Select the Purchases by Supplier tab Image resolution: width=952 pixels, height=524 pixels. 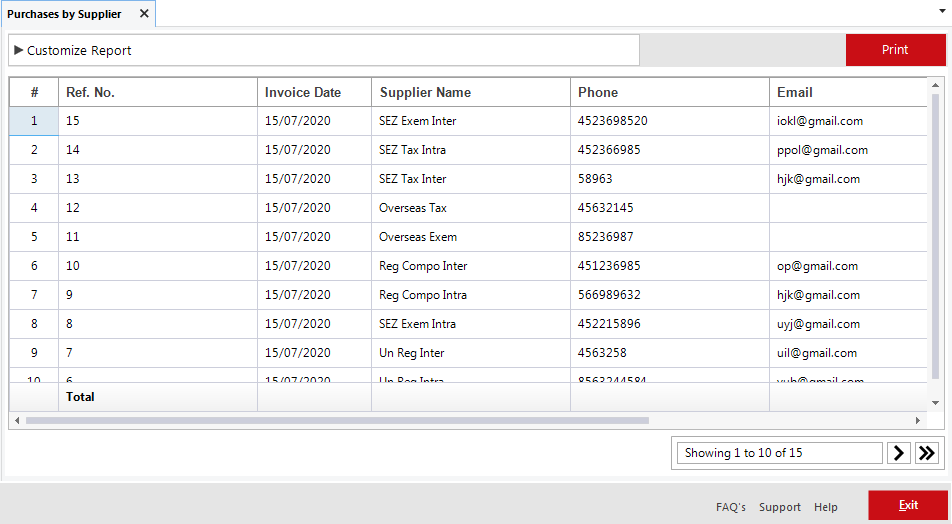(65, 14)
